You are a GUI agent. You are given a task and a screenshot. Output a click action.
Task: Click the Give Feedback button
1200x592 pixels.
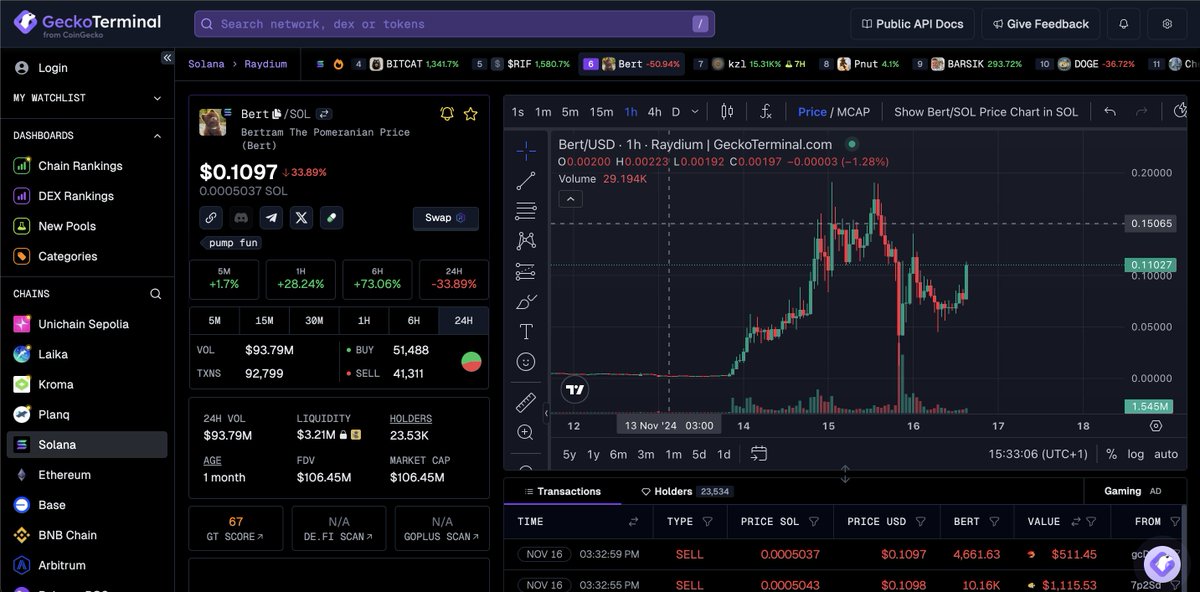1041,24
